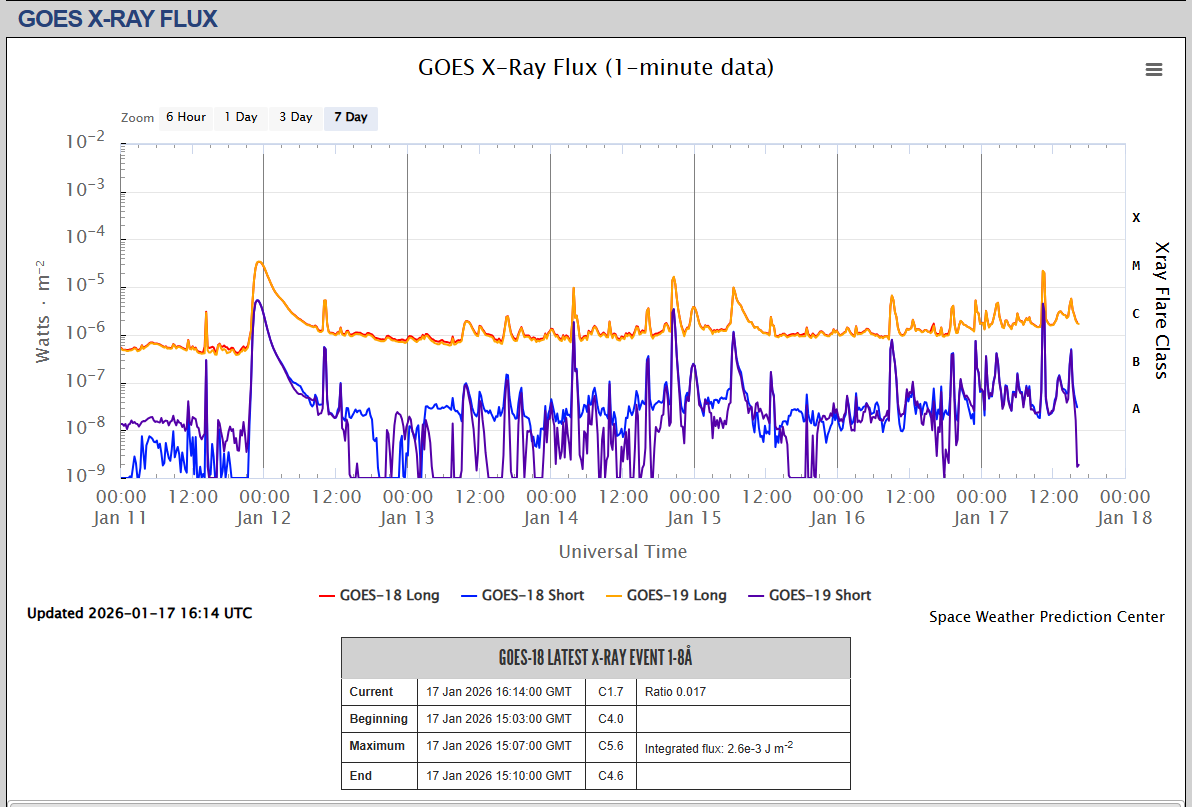The width and height of the screenshot is (1192, 807).
Task: Click the Jan 15 date axis label
Action: coord(694,518)
